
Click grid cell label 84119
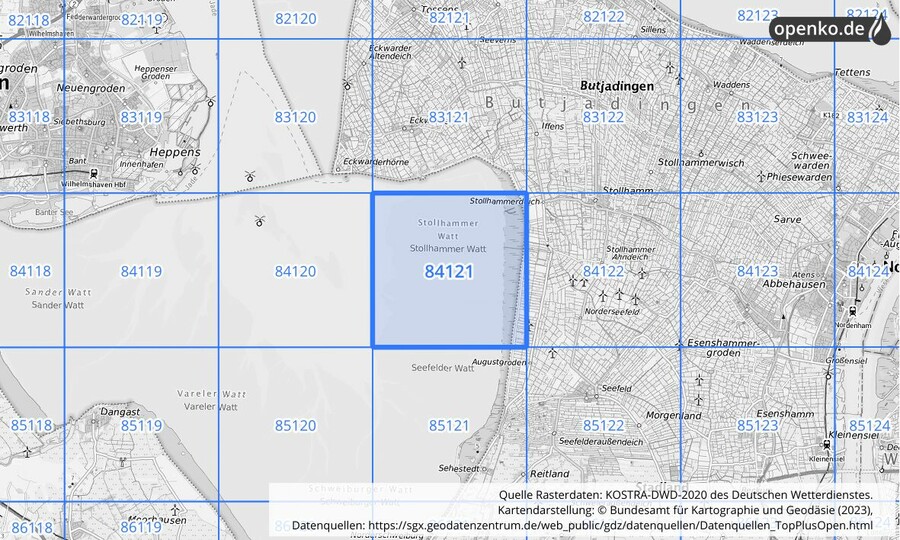141,271
